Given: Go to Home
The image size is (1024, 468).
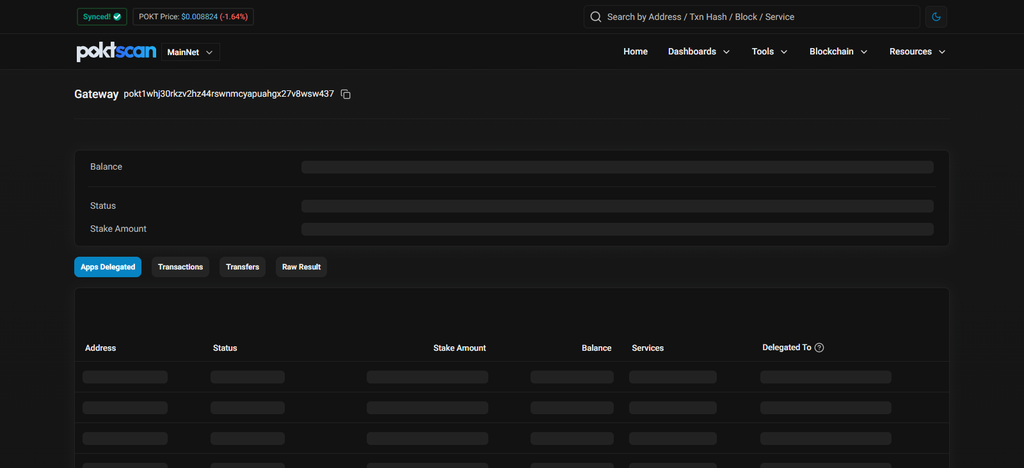Looking at the screenshot, I should pos(635,52).
